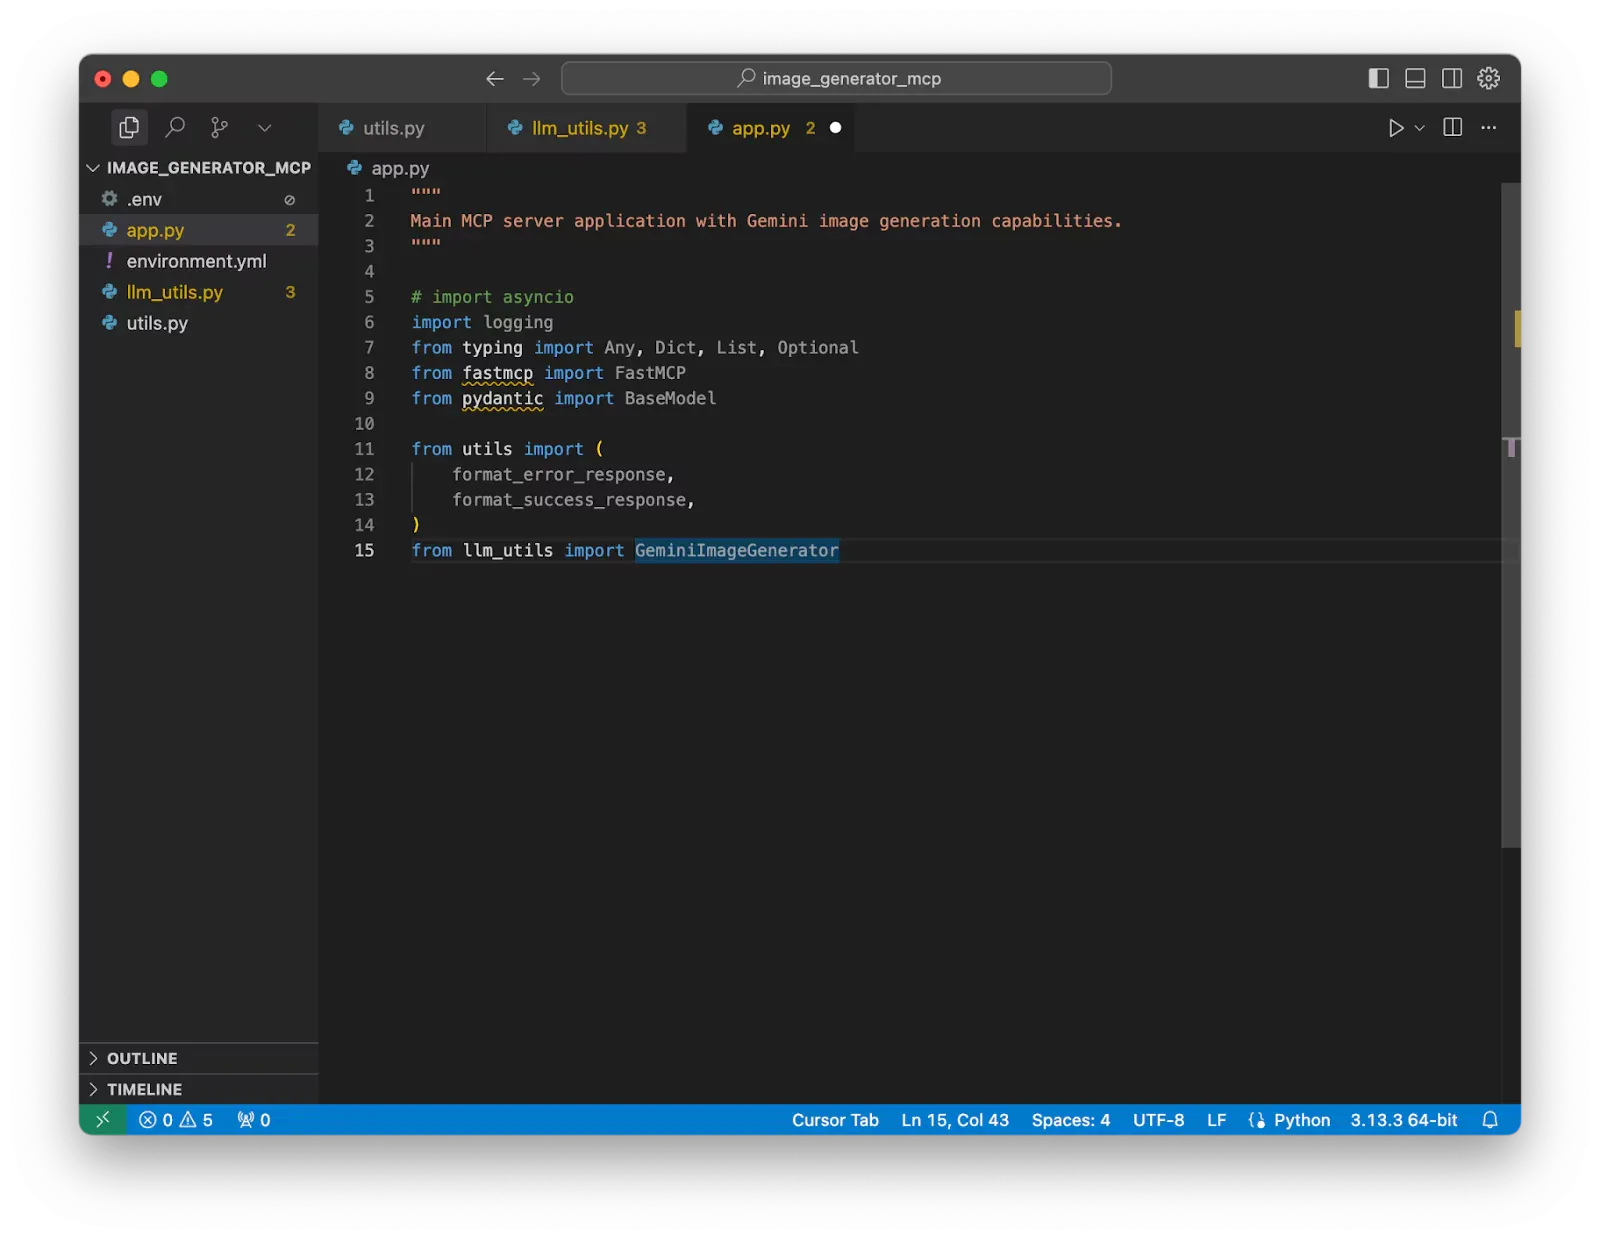Click the .env ignored status icon

290,200
